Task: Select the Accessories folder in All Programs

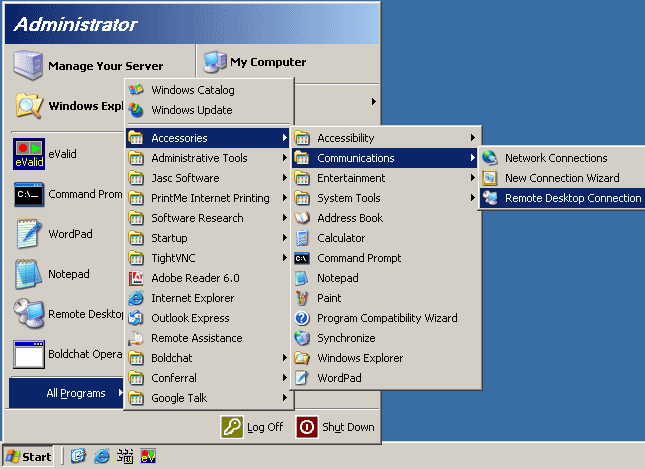Action: click(208, 138)
